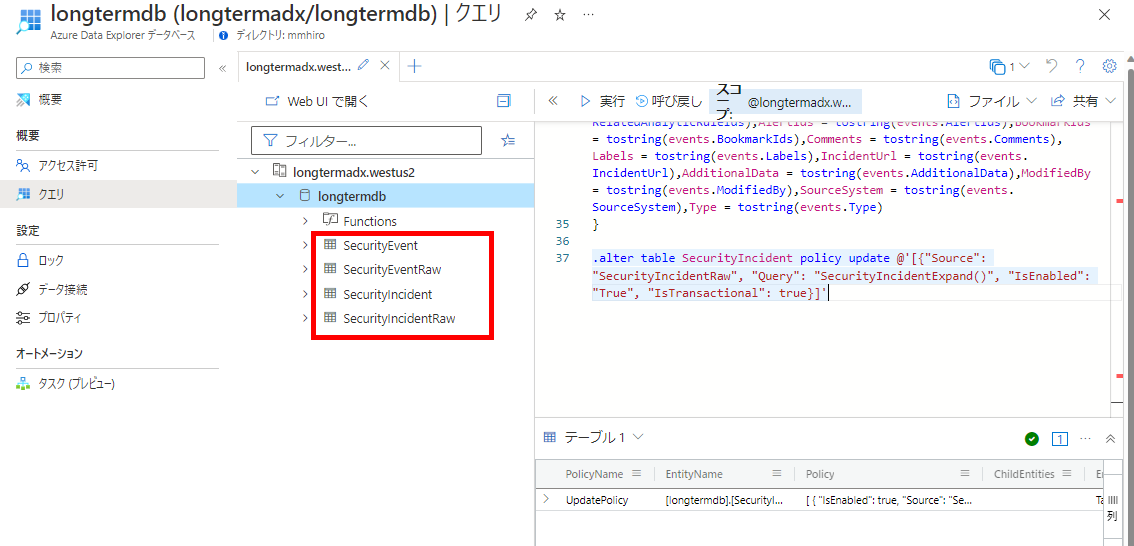Image resolution: width=1134 pixels, height=546 pixels.
Task: Open PolicyName column menu
Action: (636, 474)
